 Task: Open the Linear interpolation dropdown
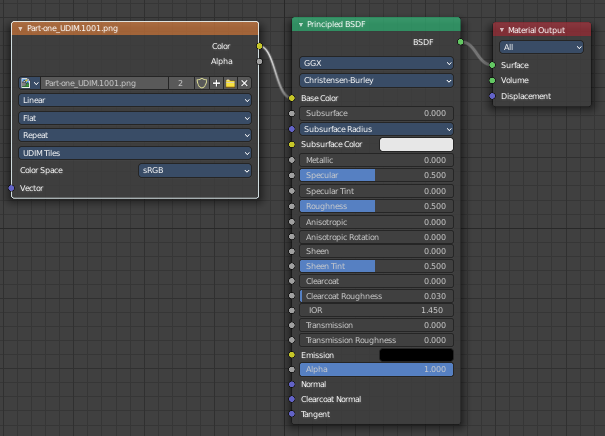tap(135, 100)
